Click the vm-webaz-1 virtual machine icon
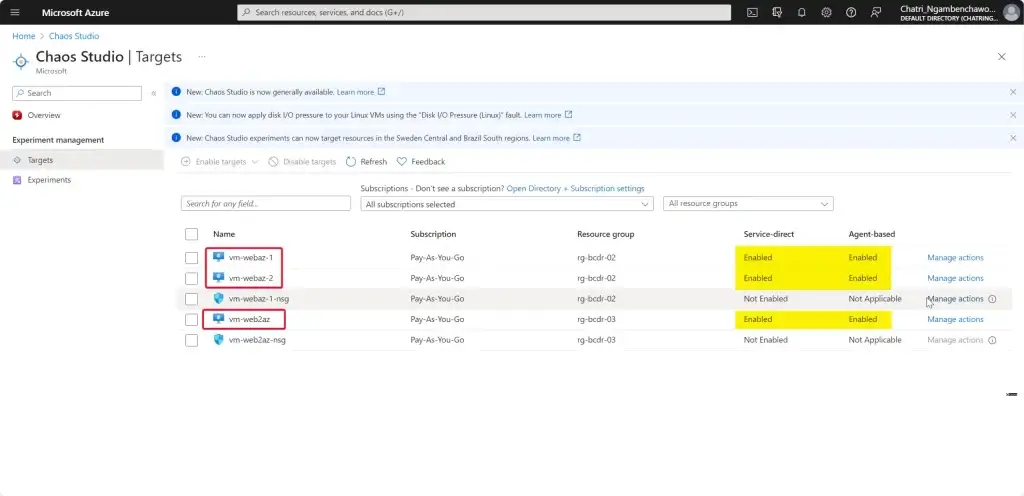This screenshot has height=496, width=1024. tap(219, 257)
